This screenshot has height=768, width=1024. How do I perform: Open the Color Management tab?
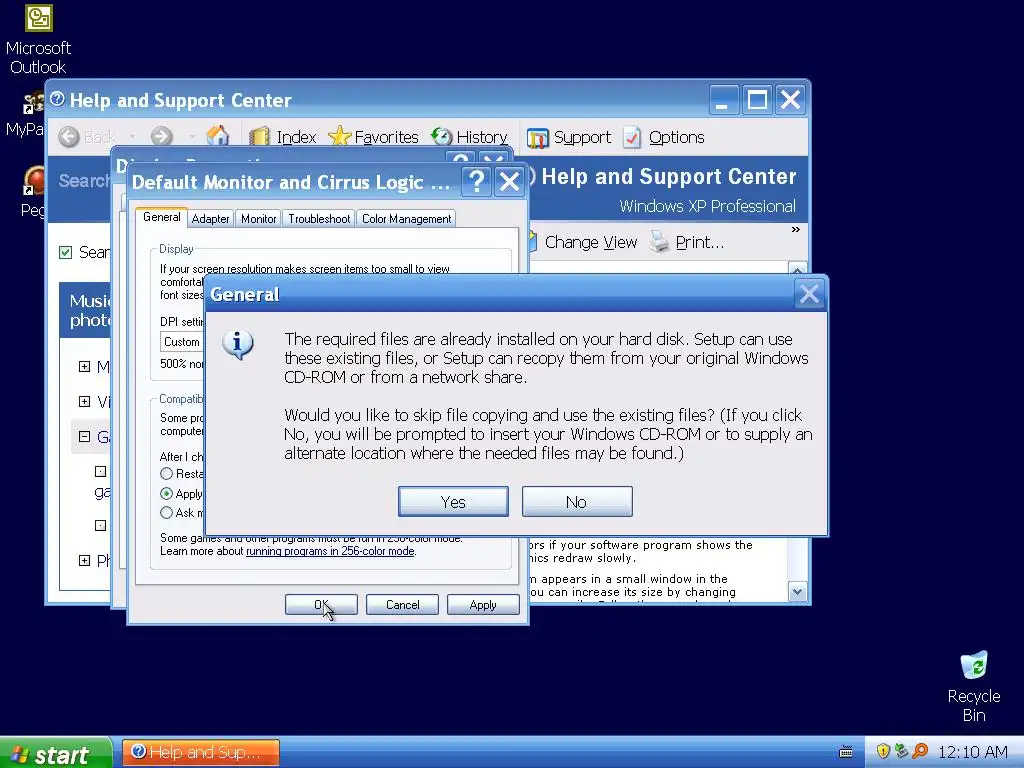point(406,219)
